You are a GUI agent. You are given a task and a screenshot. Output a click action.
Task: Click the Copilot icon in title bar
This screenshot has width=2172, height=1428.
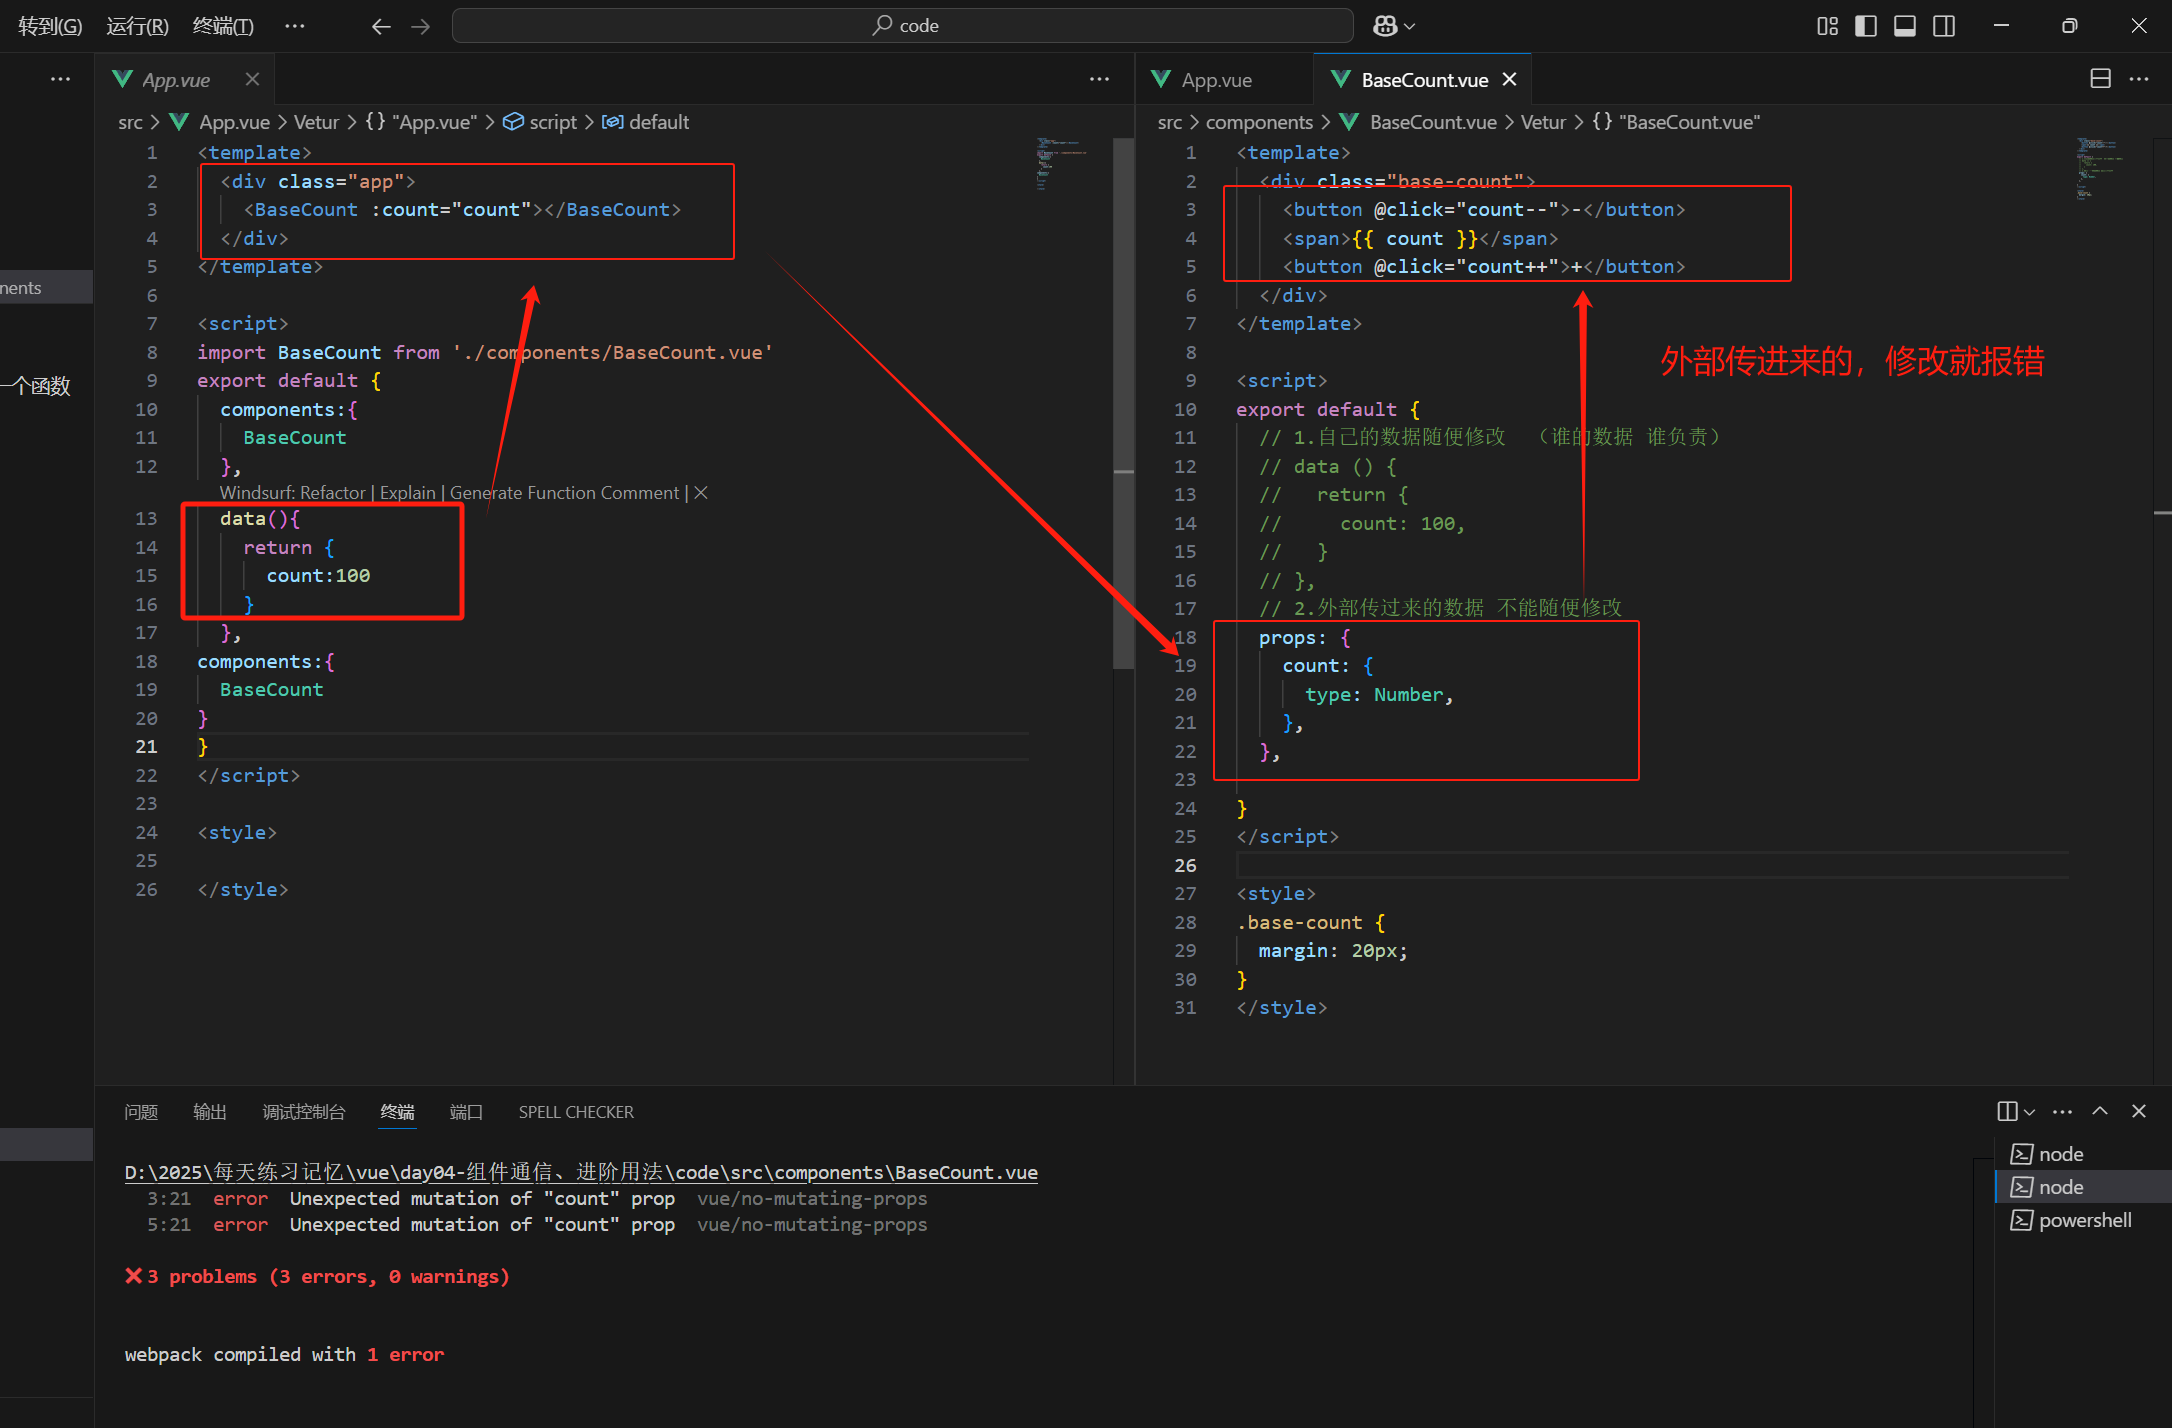click(x=1385, y=26)
